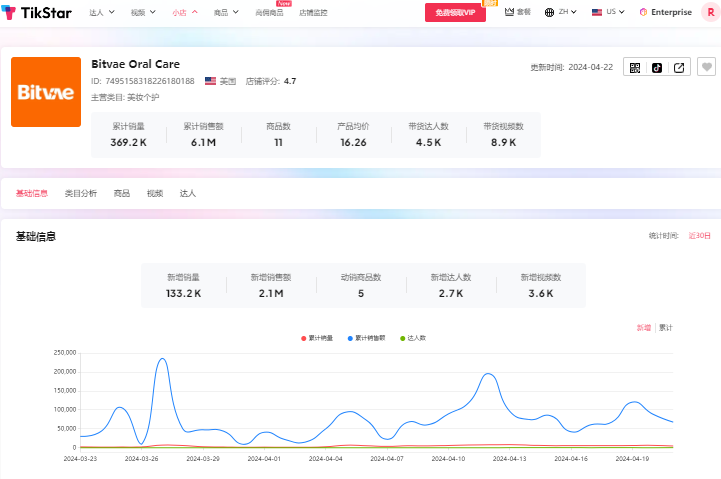Viewport: 721px width, 479px height.
Task: Toggle the green 达人数 legend series
Action: pyautogui.click(x=413, y=338)
